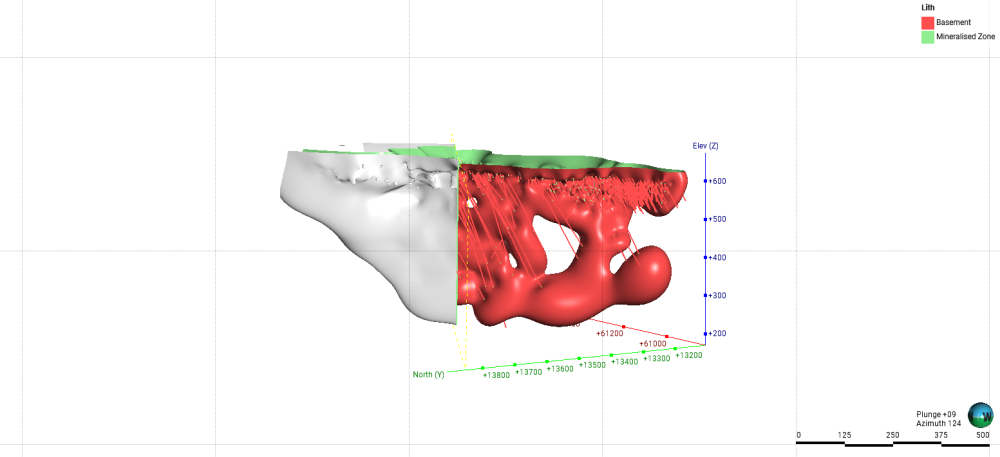Click the +13300 north axis label
Image resolution: width=1000 pixels, height=457 pixels.
[656, 358]
